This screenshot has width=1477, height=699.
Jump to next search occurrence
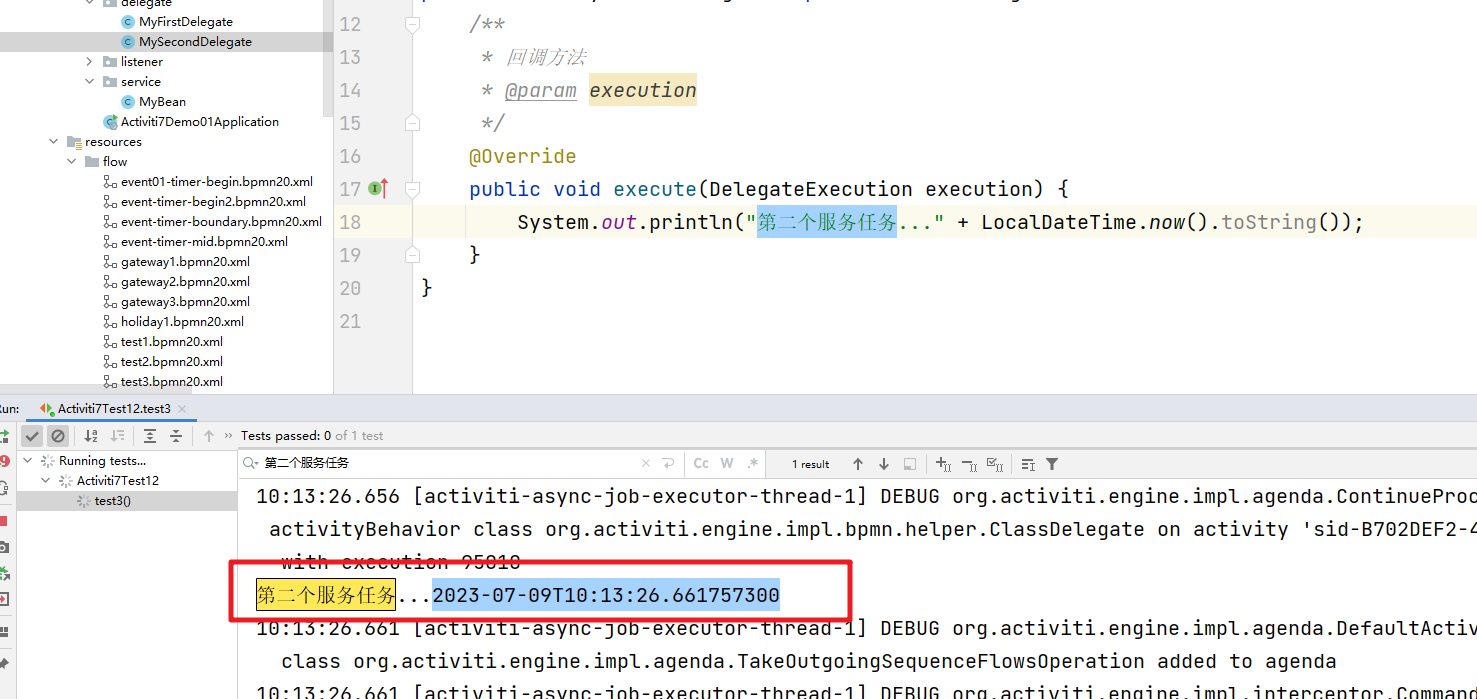tap(884, 464)
